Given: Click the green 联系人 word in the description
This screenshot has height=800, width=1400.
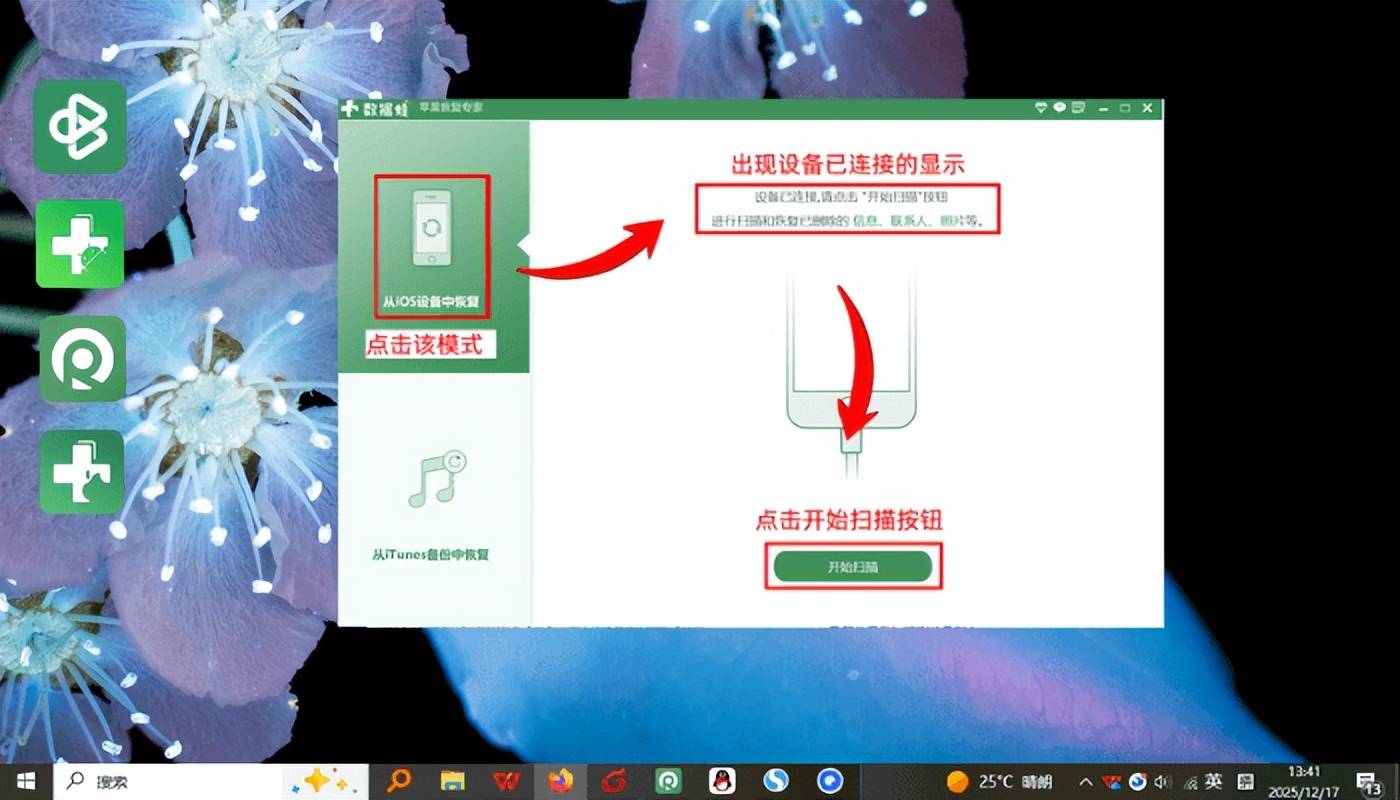Looking at the screenshot, I should [x=907, y=221].
